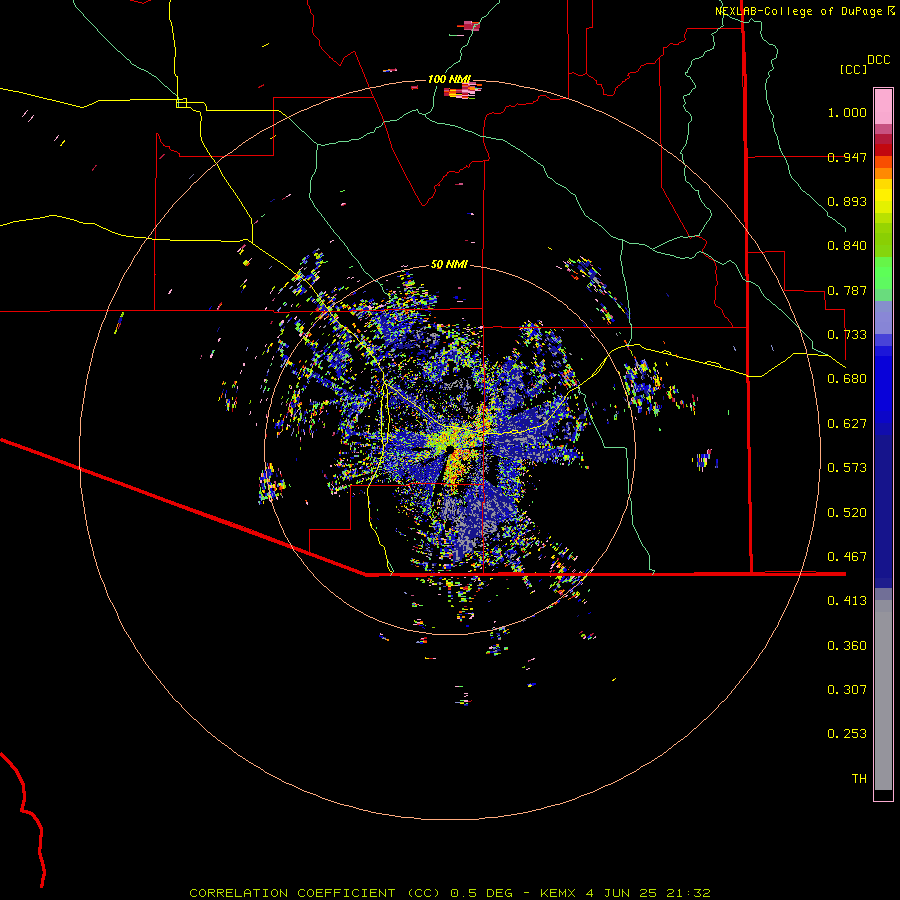The height and width of the screenshot is (900, 900).
Task: Select the 0.573 scale value
Action: (847, 468)
